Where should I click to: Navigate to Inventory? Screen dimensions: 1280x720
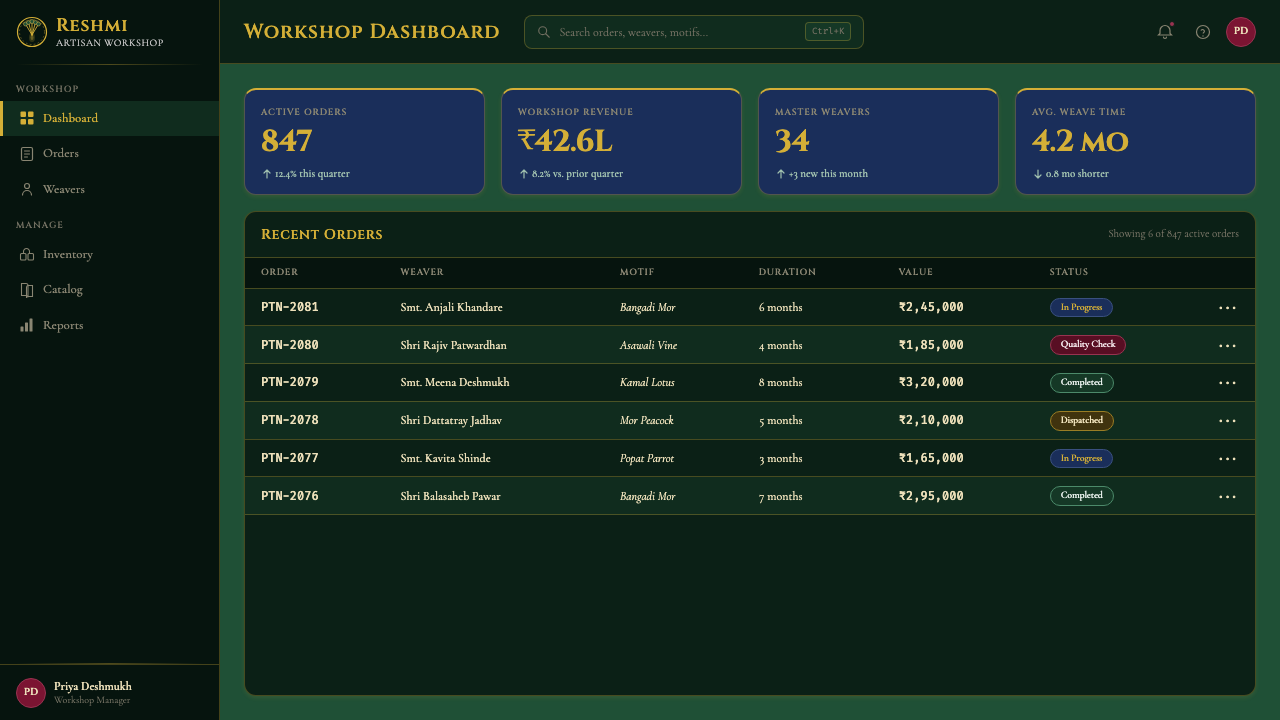pos(110,254)
